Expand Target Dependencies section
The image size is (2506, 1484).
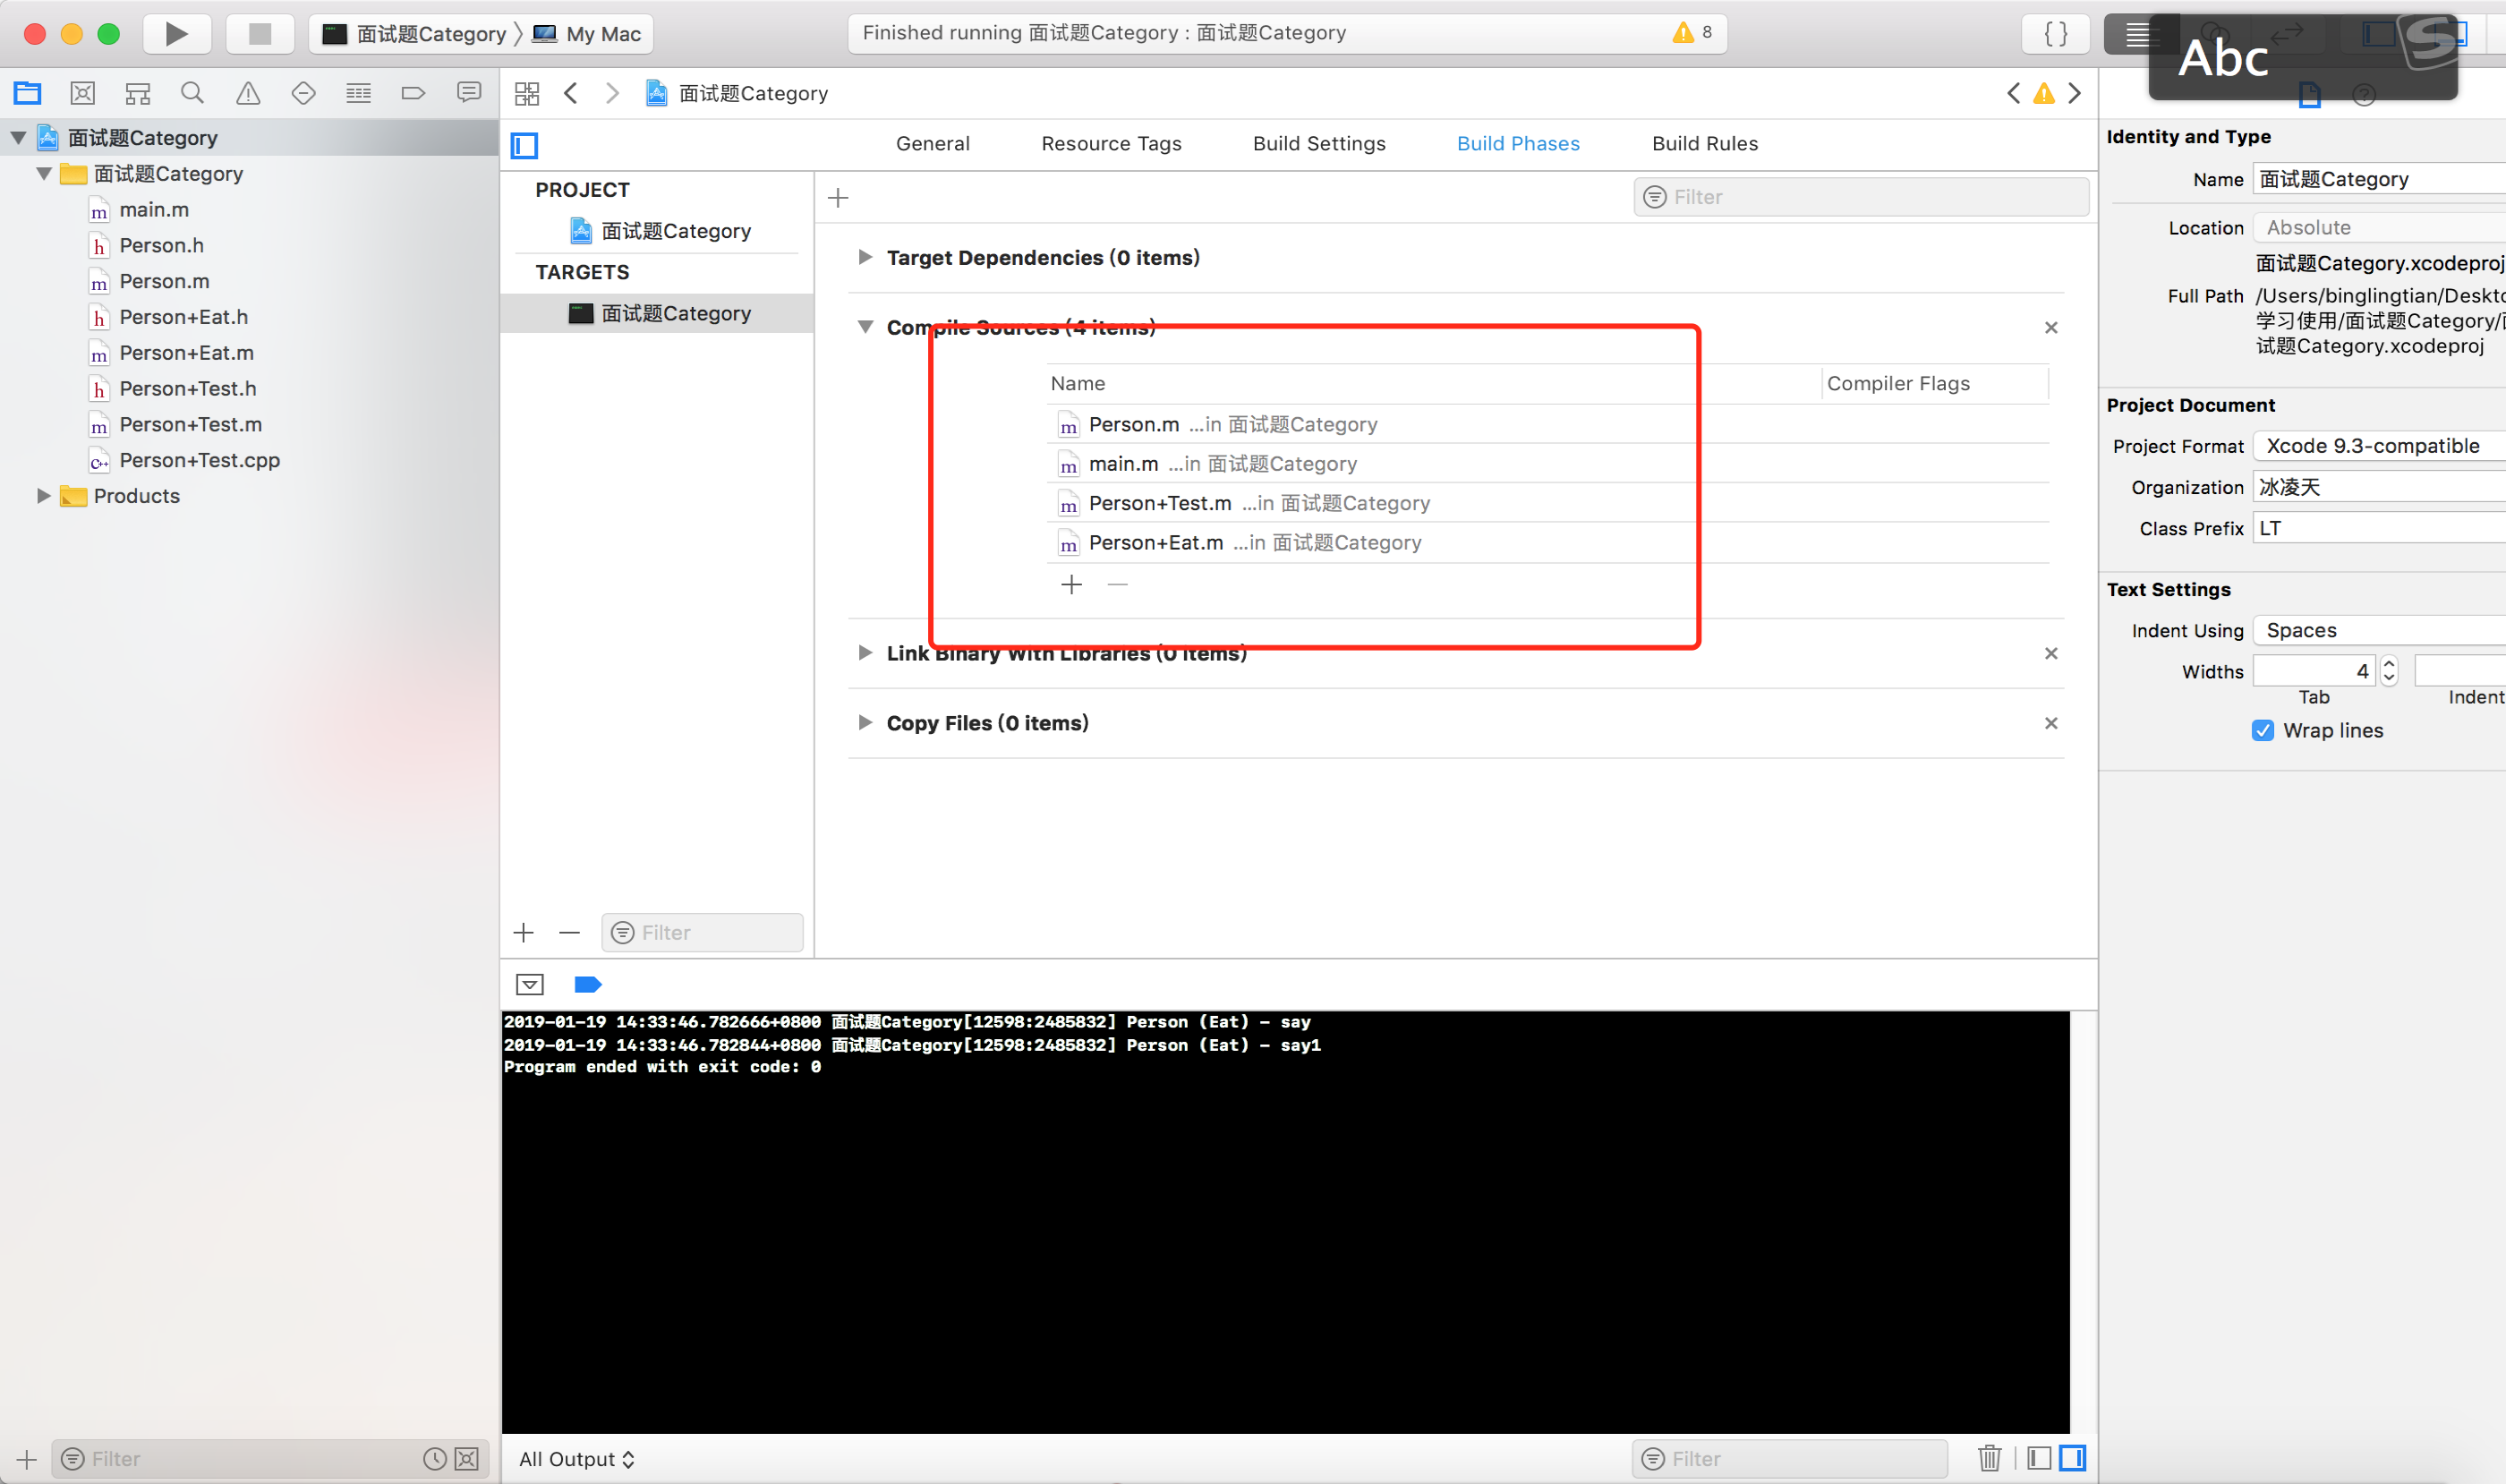click(x=865, y=257)
